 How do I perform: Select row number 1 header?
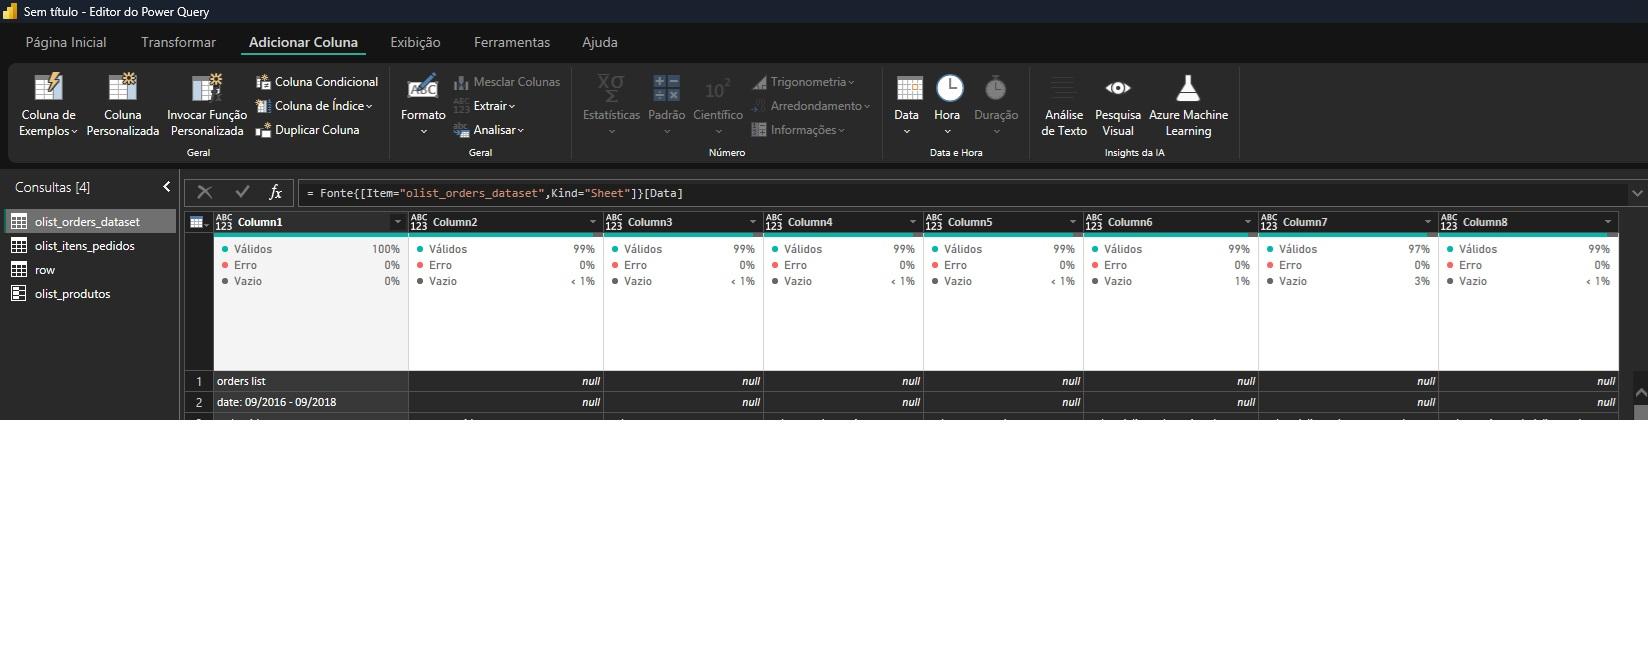tap(199, 381)
